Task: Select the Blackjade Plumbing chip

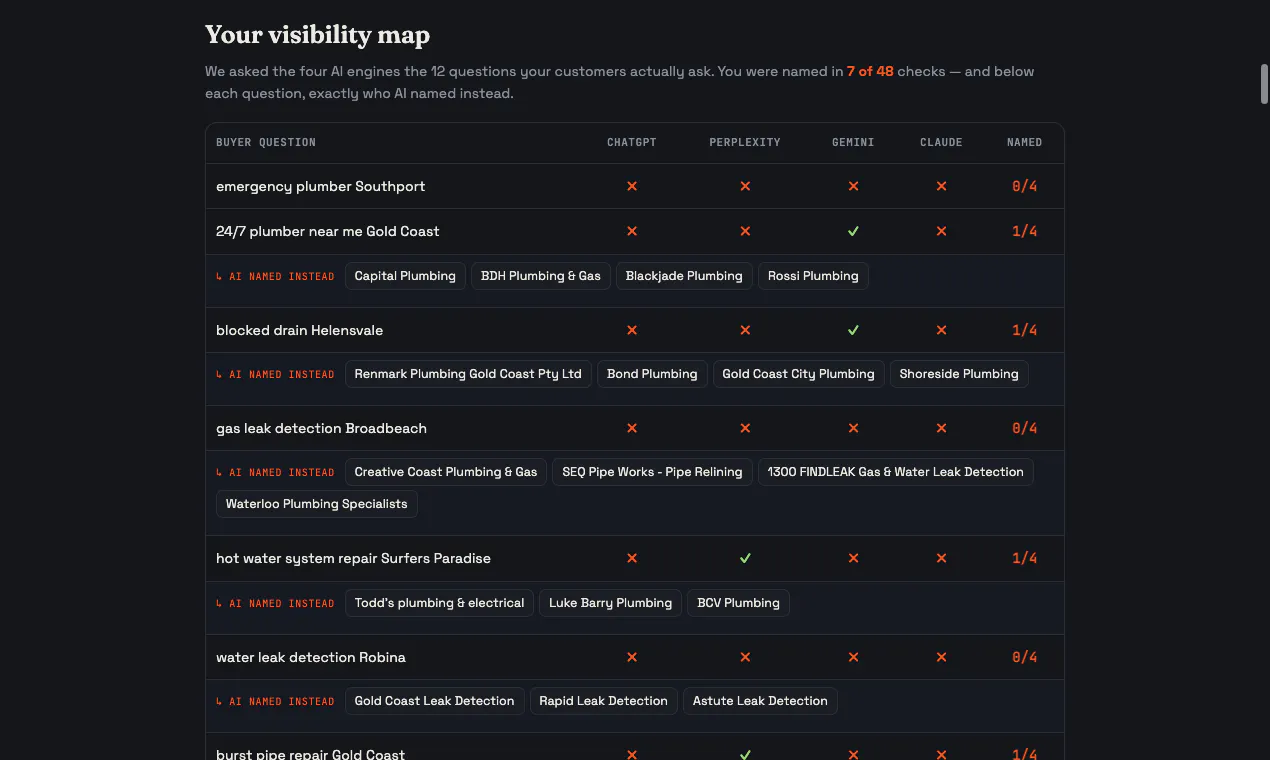Action: [684, 276]
